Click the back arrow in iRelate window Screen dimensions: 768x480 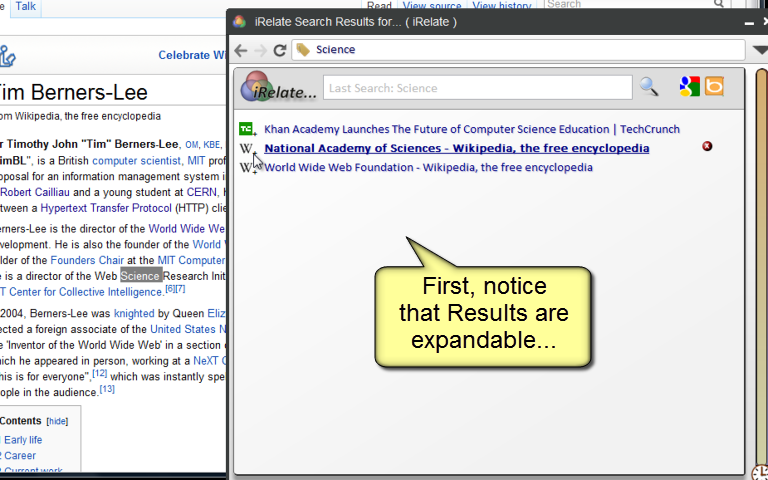[x=240, y=50]
